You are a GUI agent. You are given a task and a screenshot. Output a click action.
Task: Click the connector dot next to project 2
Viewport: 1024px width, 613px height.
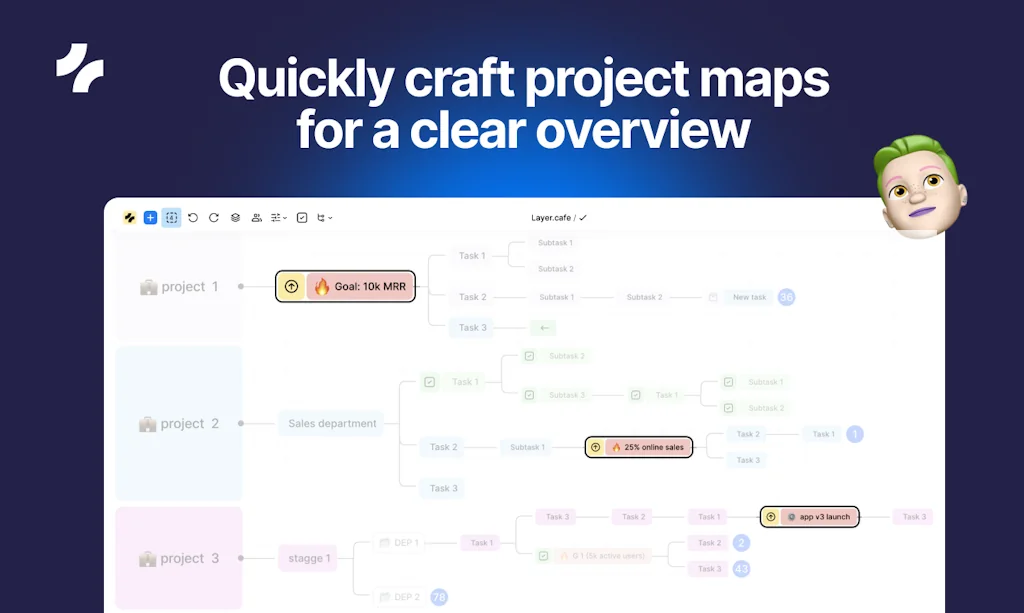point(241,423)
